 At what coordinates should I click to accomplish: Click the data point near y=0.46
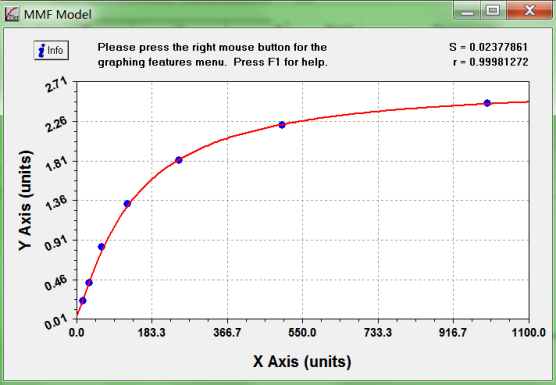(89, 283)
